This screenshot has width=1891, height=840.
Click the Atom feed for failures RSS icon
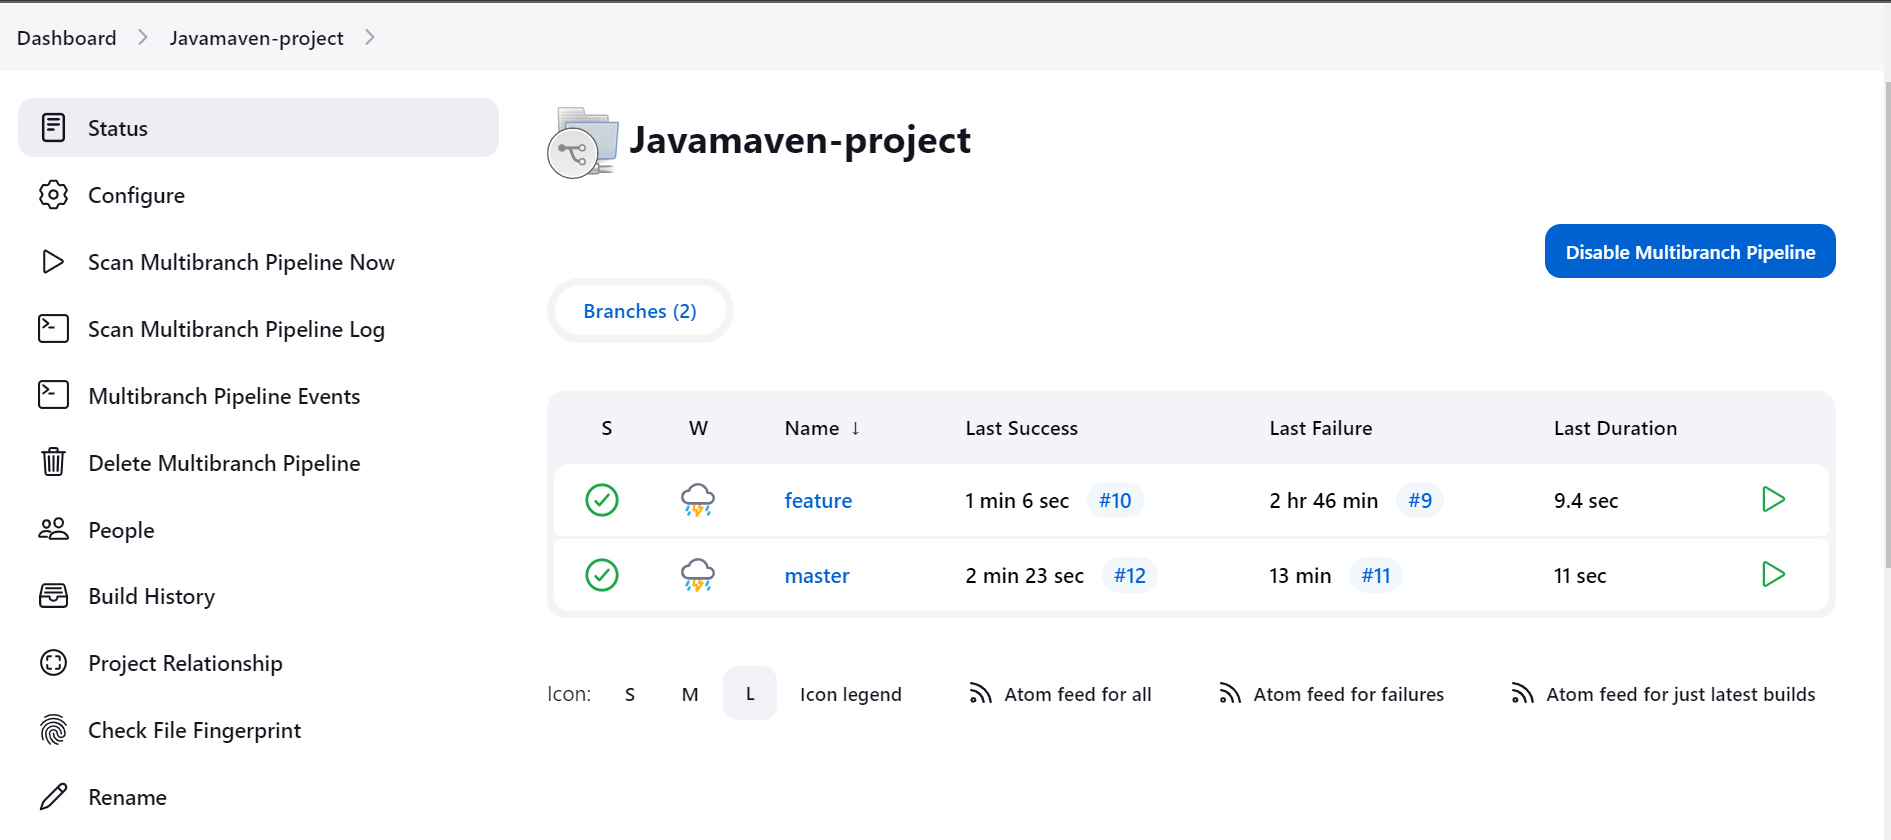click(1230, 693)
